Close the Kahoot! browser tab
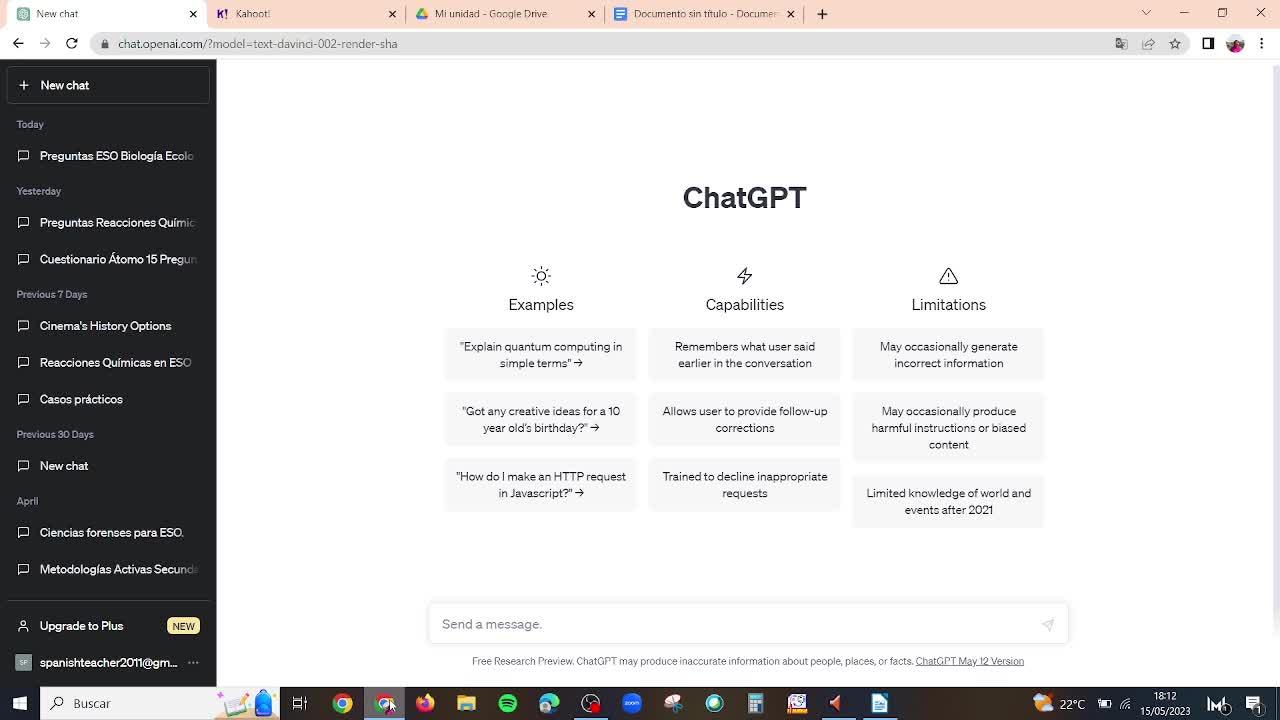Image resolution: width=1280 pixels, height=720 pixels. tap(392, 14)
